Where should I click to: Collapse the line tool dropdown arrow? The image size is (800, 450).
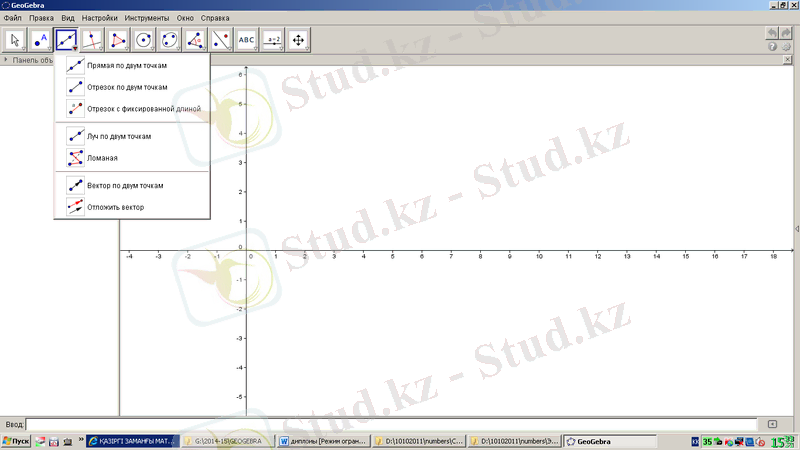point(75,48)
